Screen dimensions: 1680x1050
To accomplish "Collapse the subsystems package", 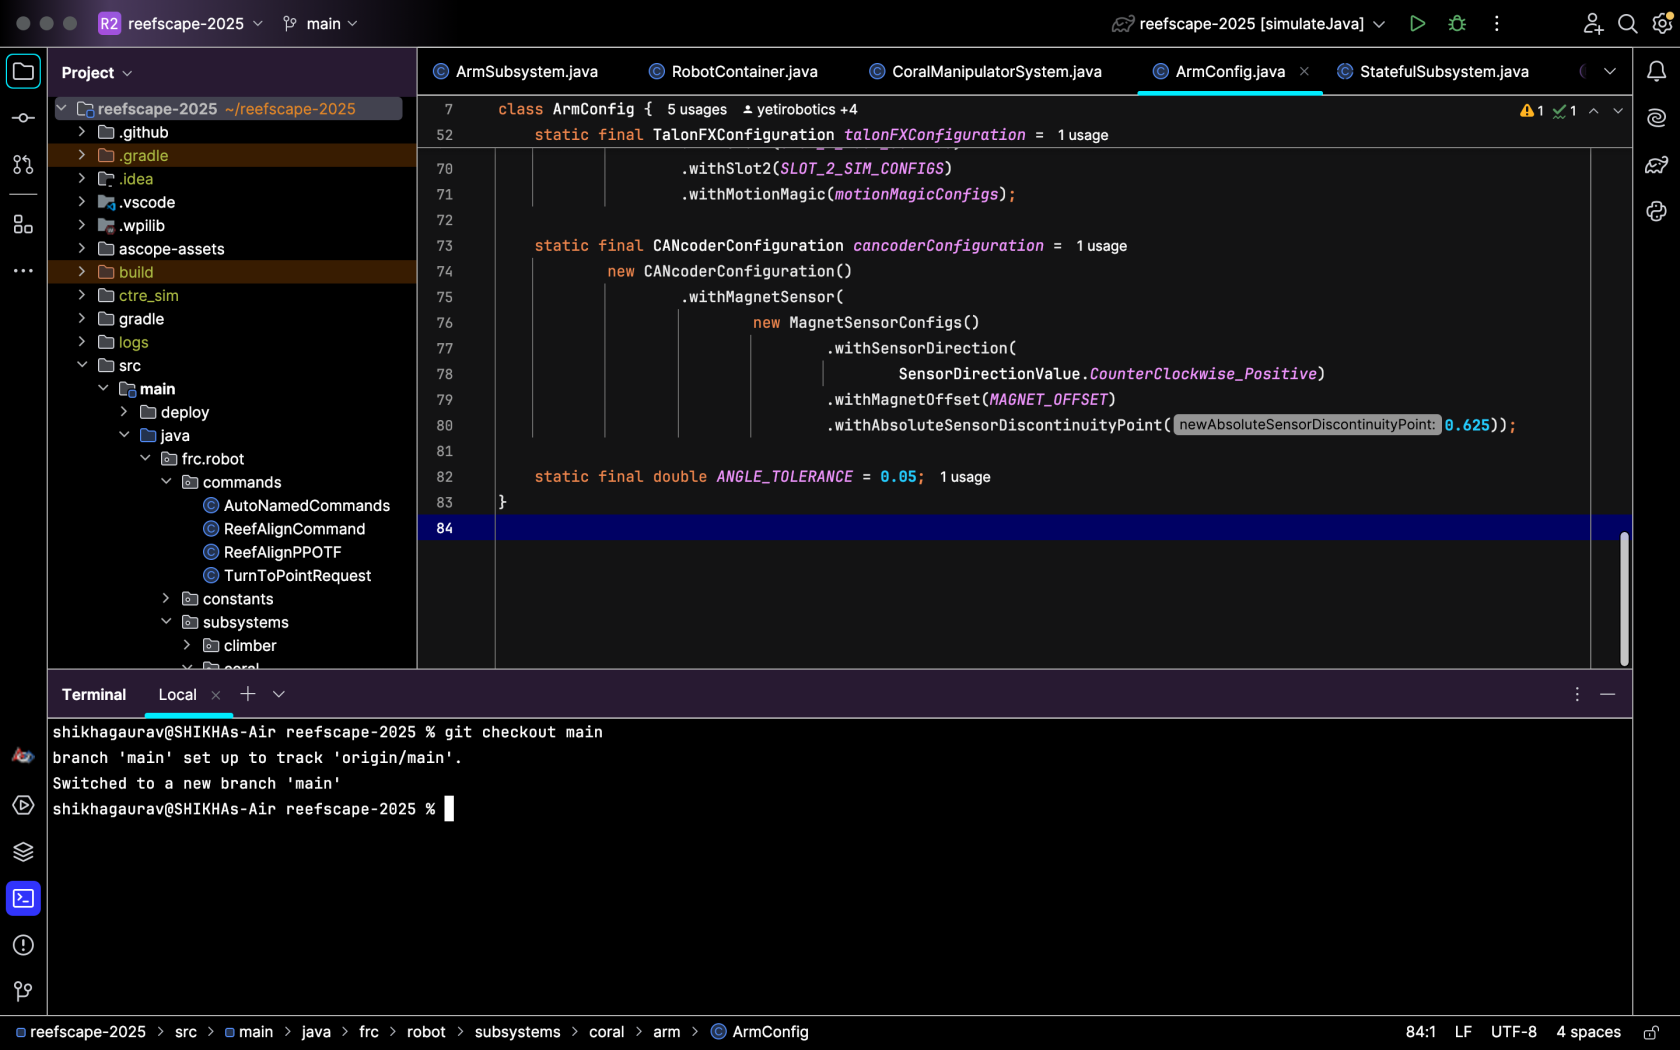I will (166, 622).
